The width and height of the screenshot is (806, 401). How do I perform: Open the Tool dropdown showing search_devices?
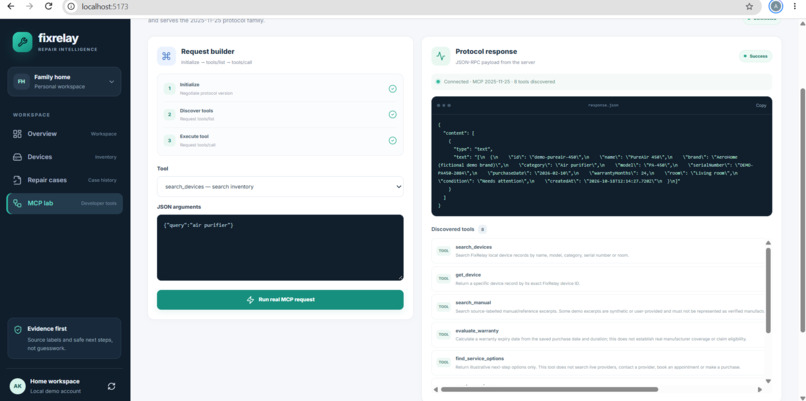[x=280, y=187]
